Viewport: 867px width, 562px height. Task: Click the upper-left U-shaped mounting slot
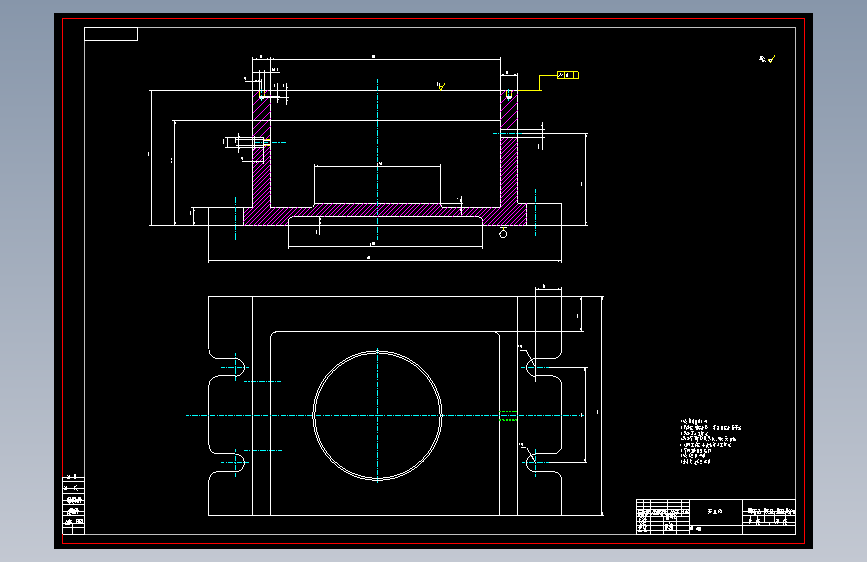point(228,367)
